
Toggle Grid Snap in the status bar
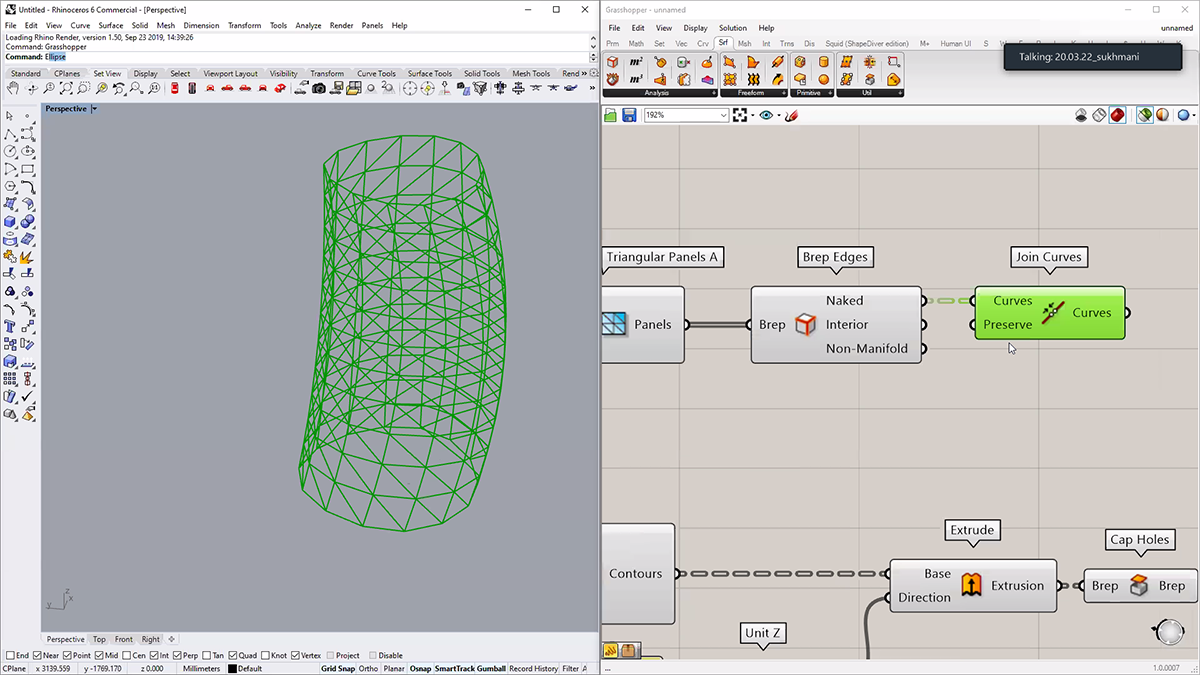click(x=337, y=669)
